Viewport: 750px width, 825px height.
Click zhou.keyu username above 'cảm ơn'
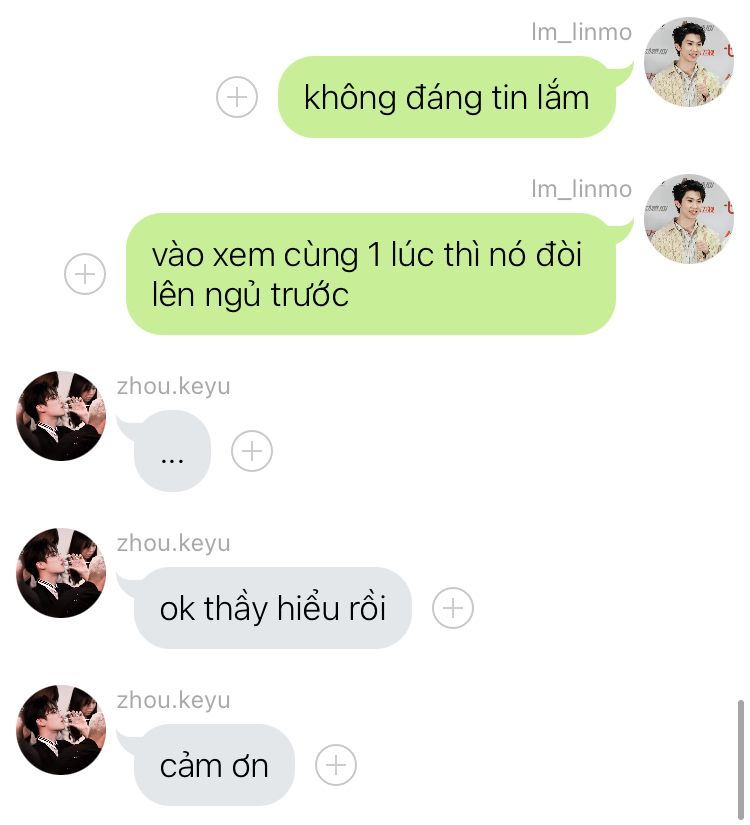point(174,700)
